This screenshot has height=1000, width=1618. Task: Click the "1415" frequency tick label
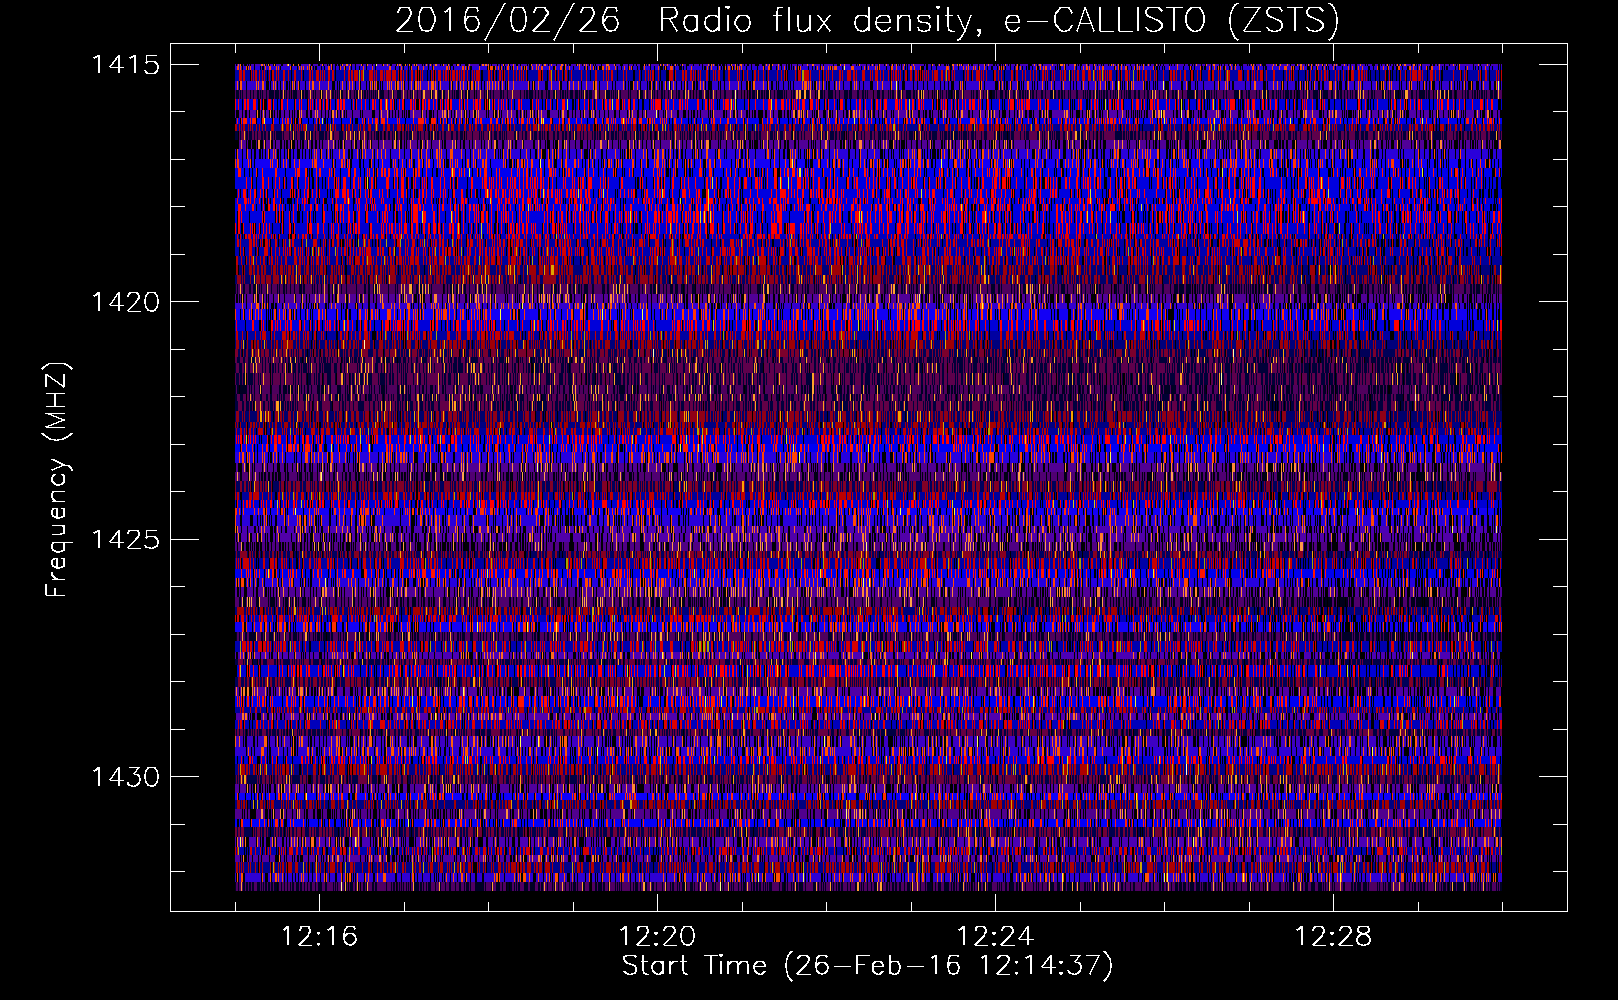[x=125, y=65]
